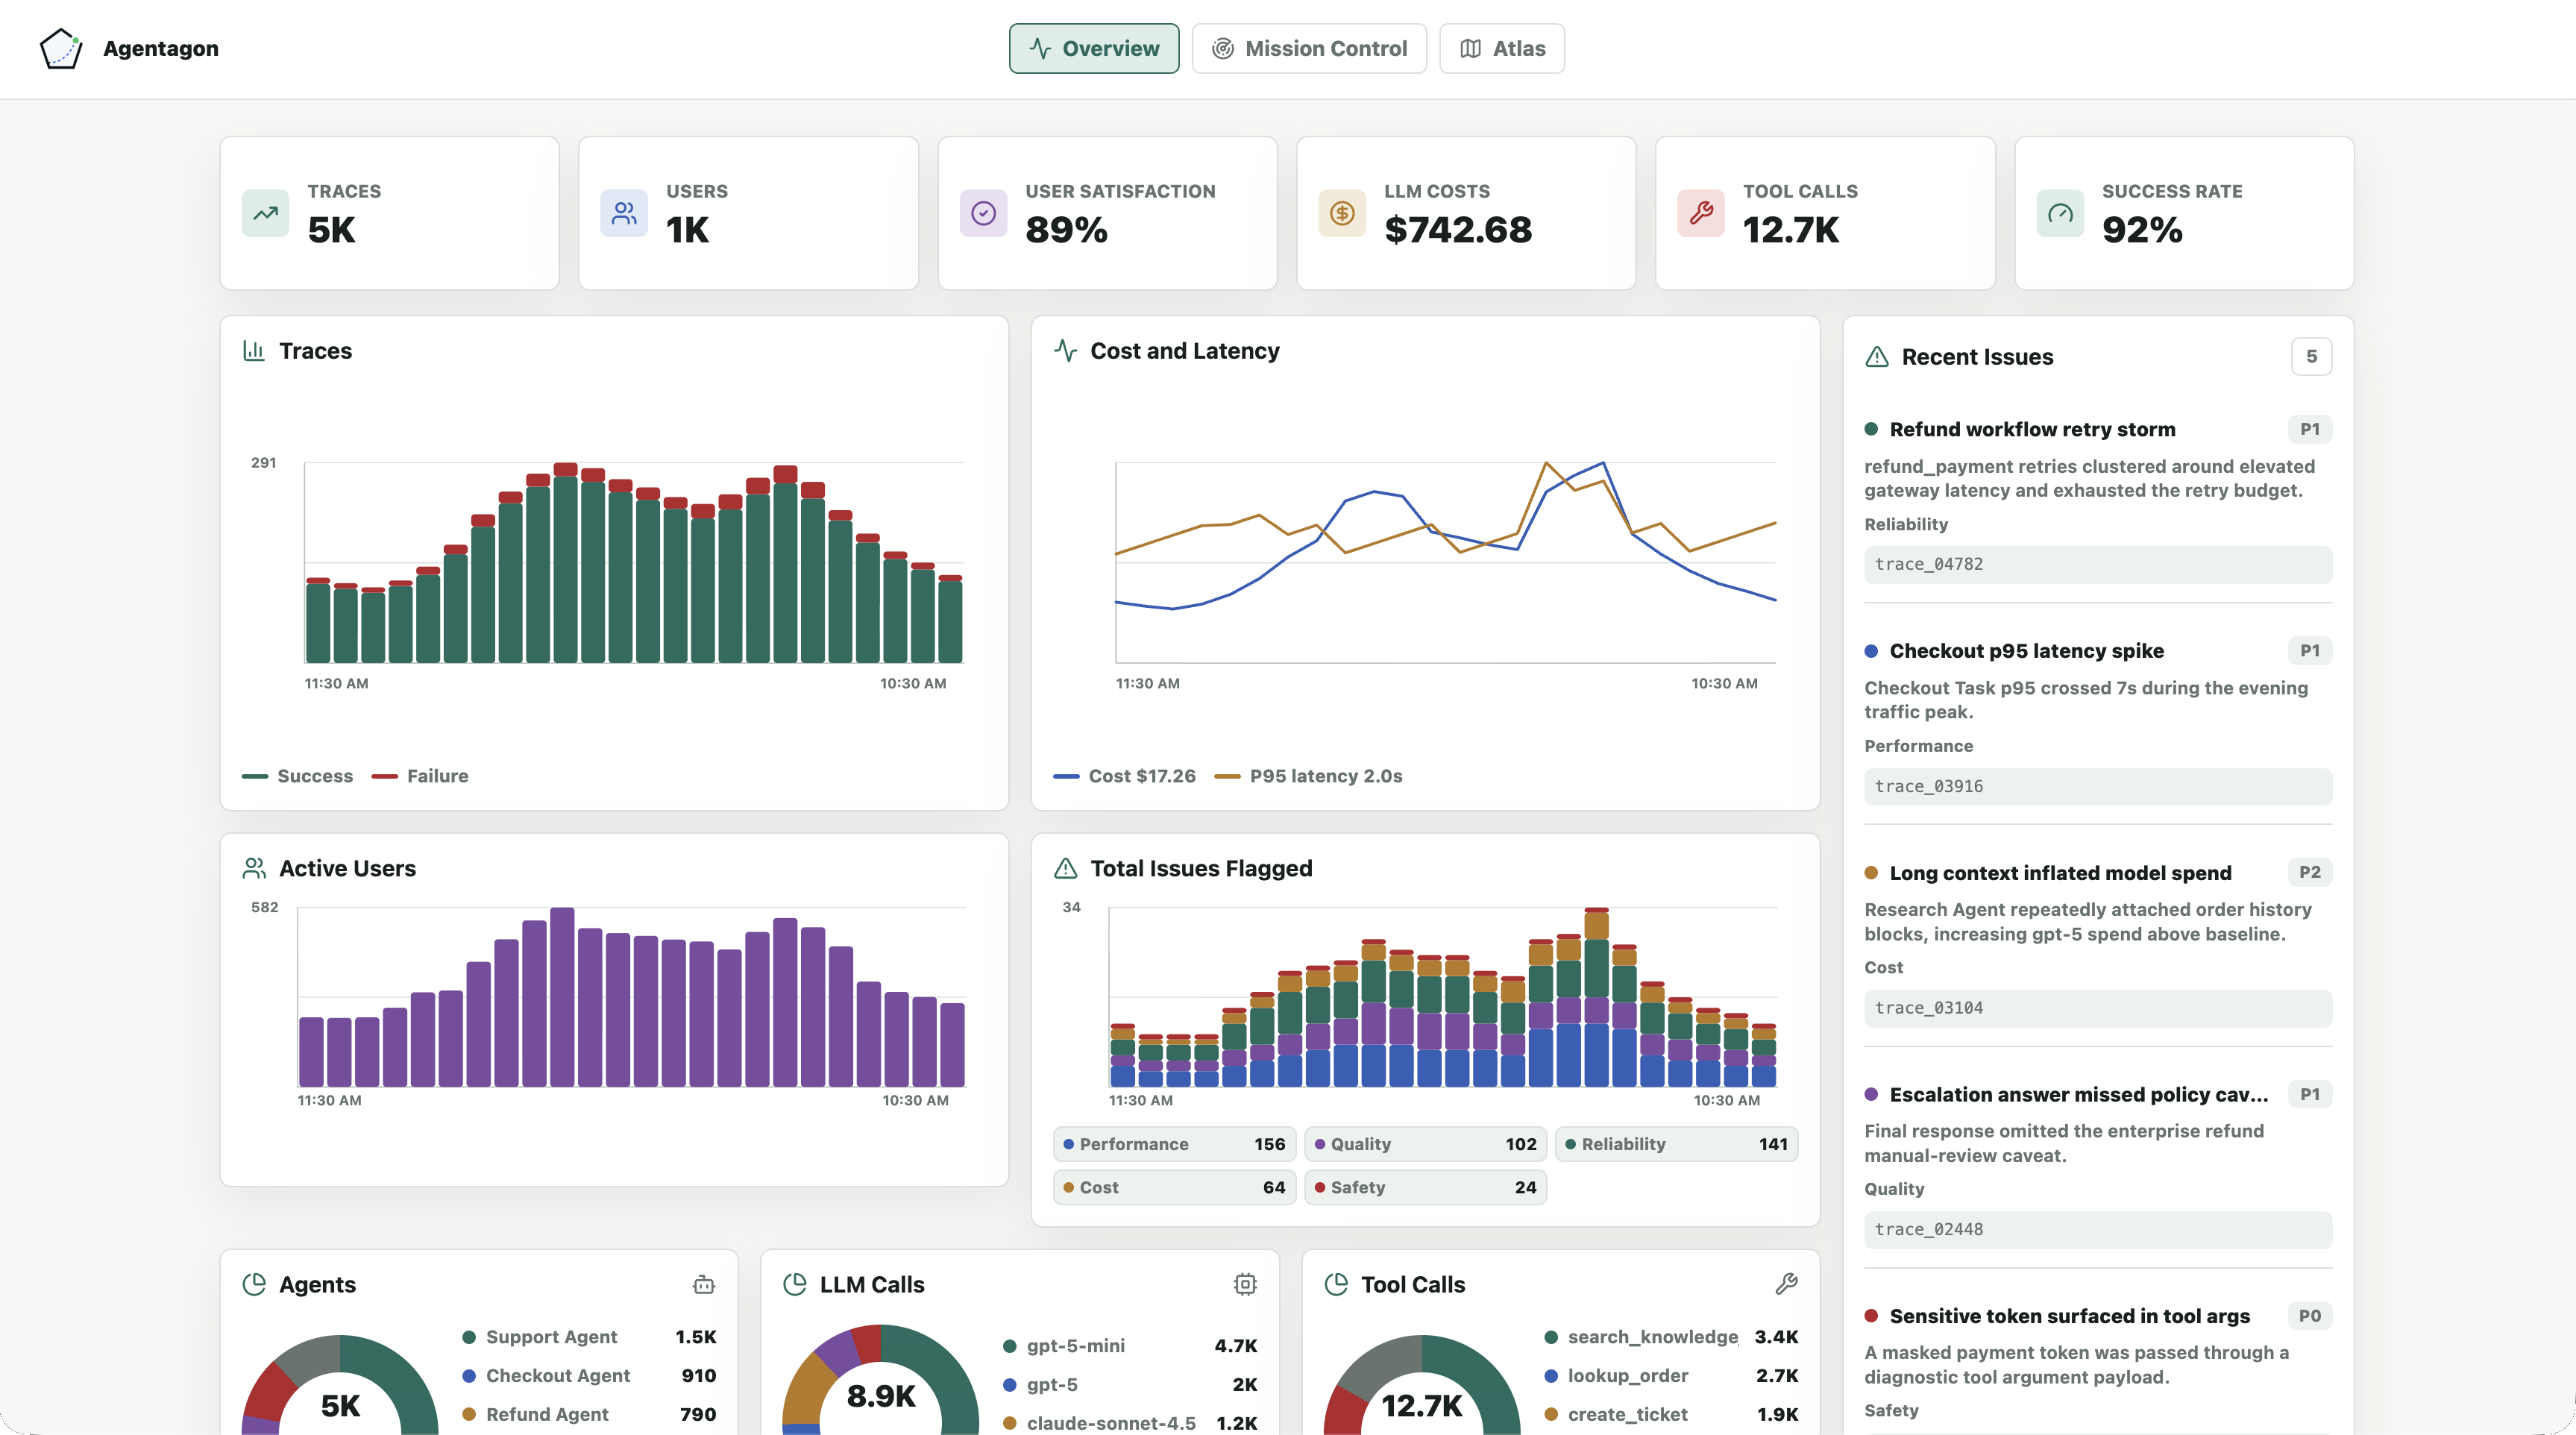Click the 12.7K center of Tool Calls donut
This screenshot has height=1435, width=2576.
(x=1421, y=1406)
